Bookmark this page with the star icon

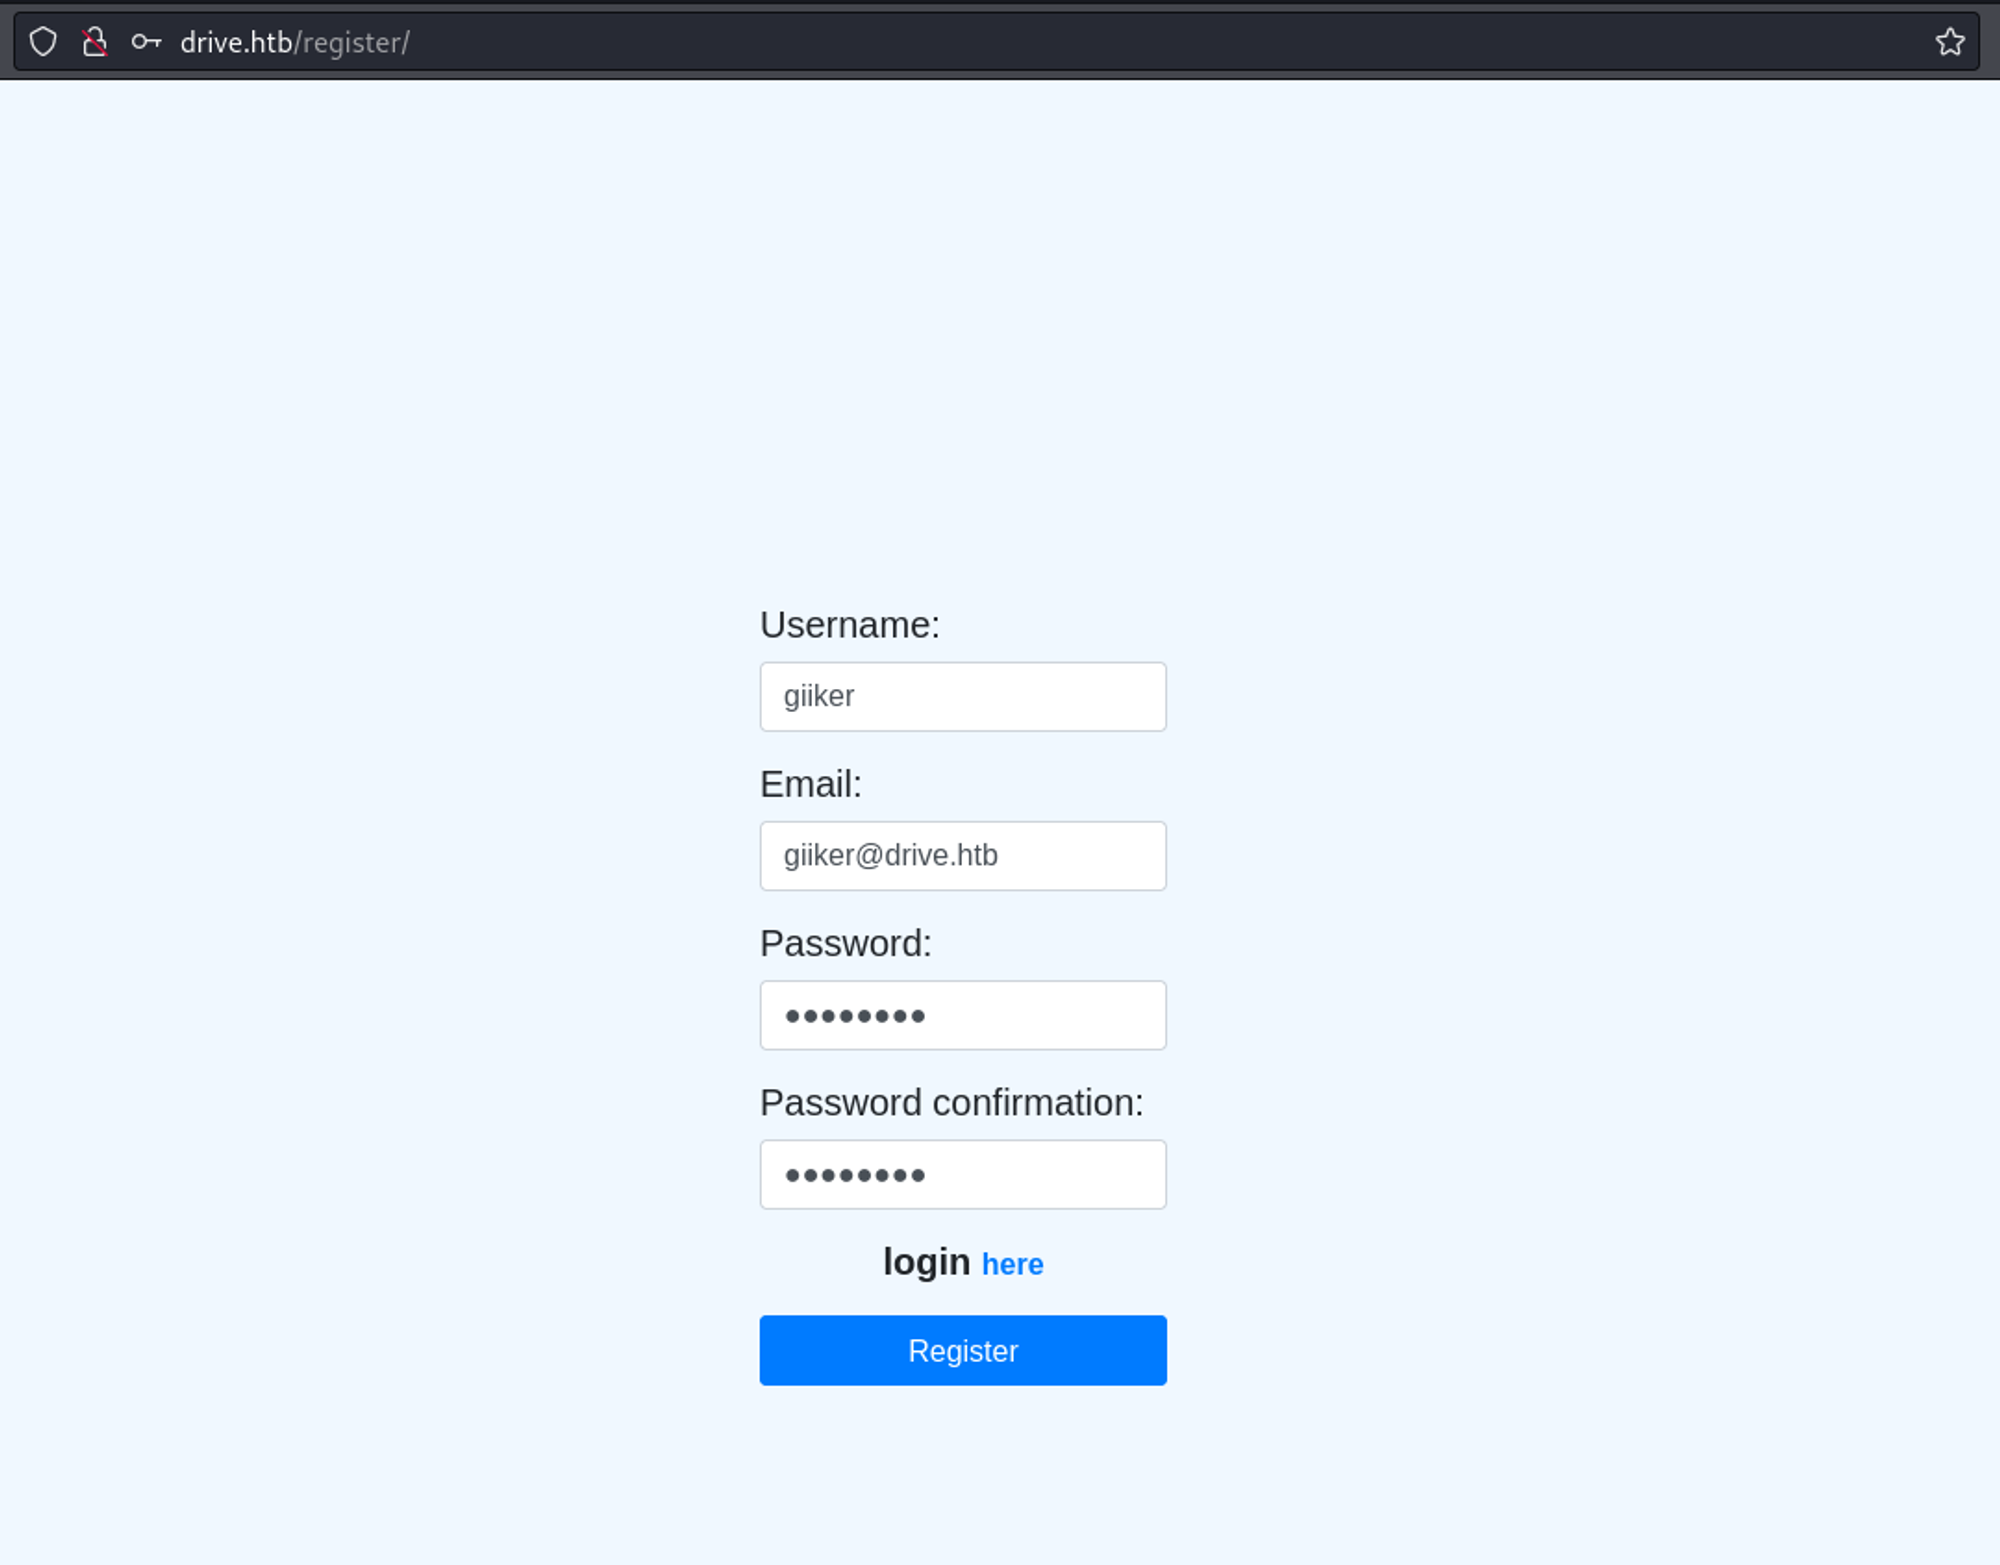click(1949, 42)
